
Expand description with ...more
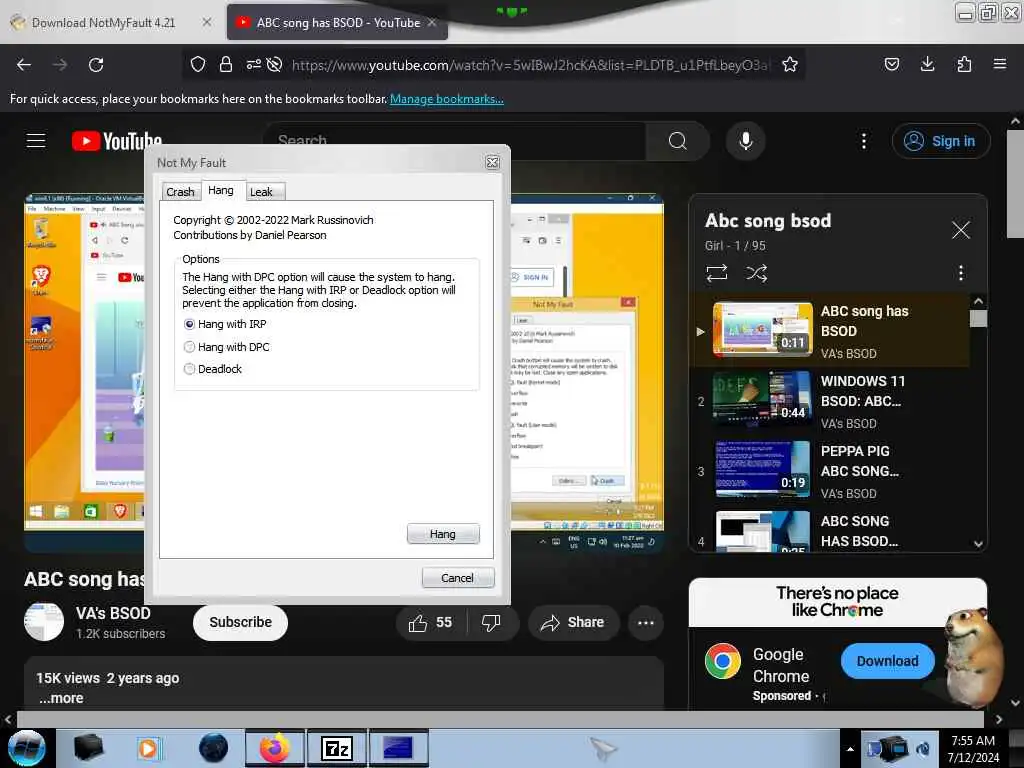(61, 698)
